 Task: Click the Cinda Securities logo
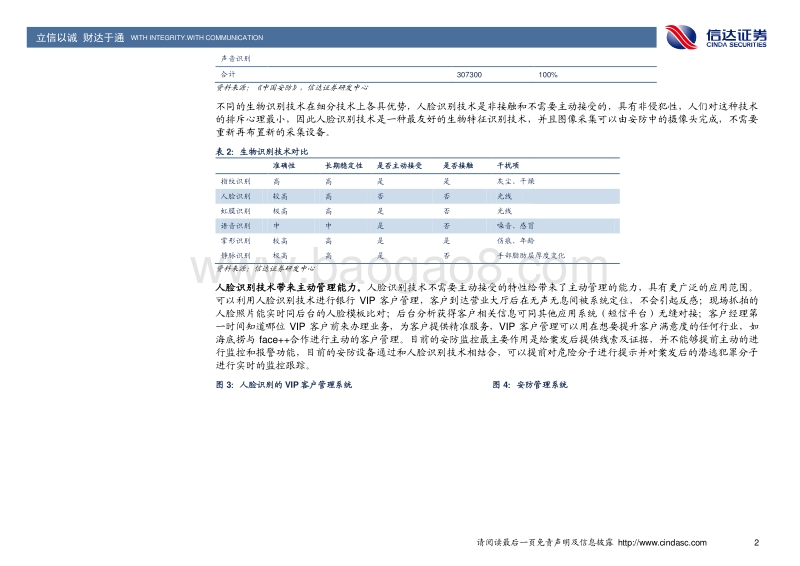715,37
